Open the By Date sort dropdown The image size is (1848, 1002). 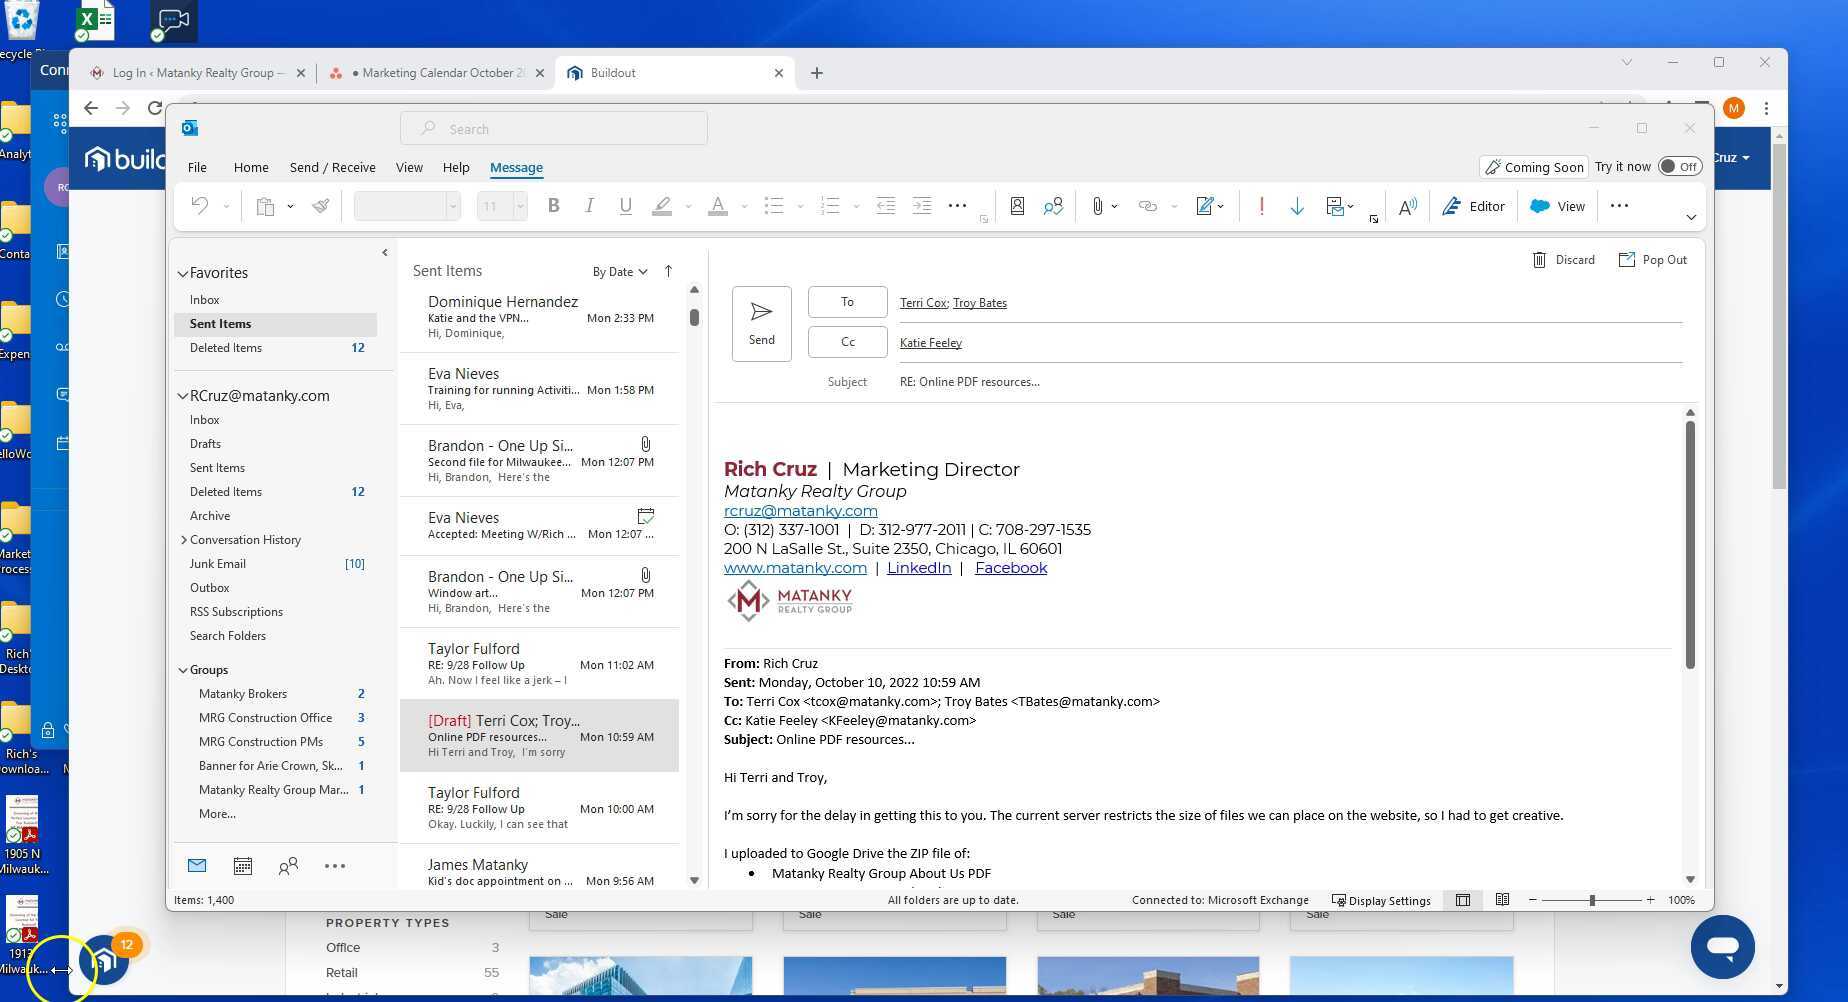tap(620, 271)
